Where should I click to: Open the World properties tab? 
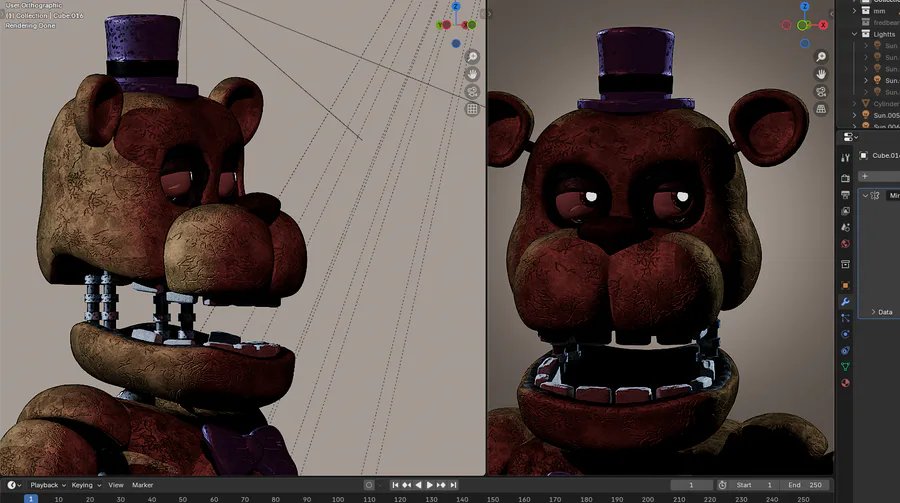click(845, 243)
